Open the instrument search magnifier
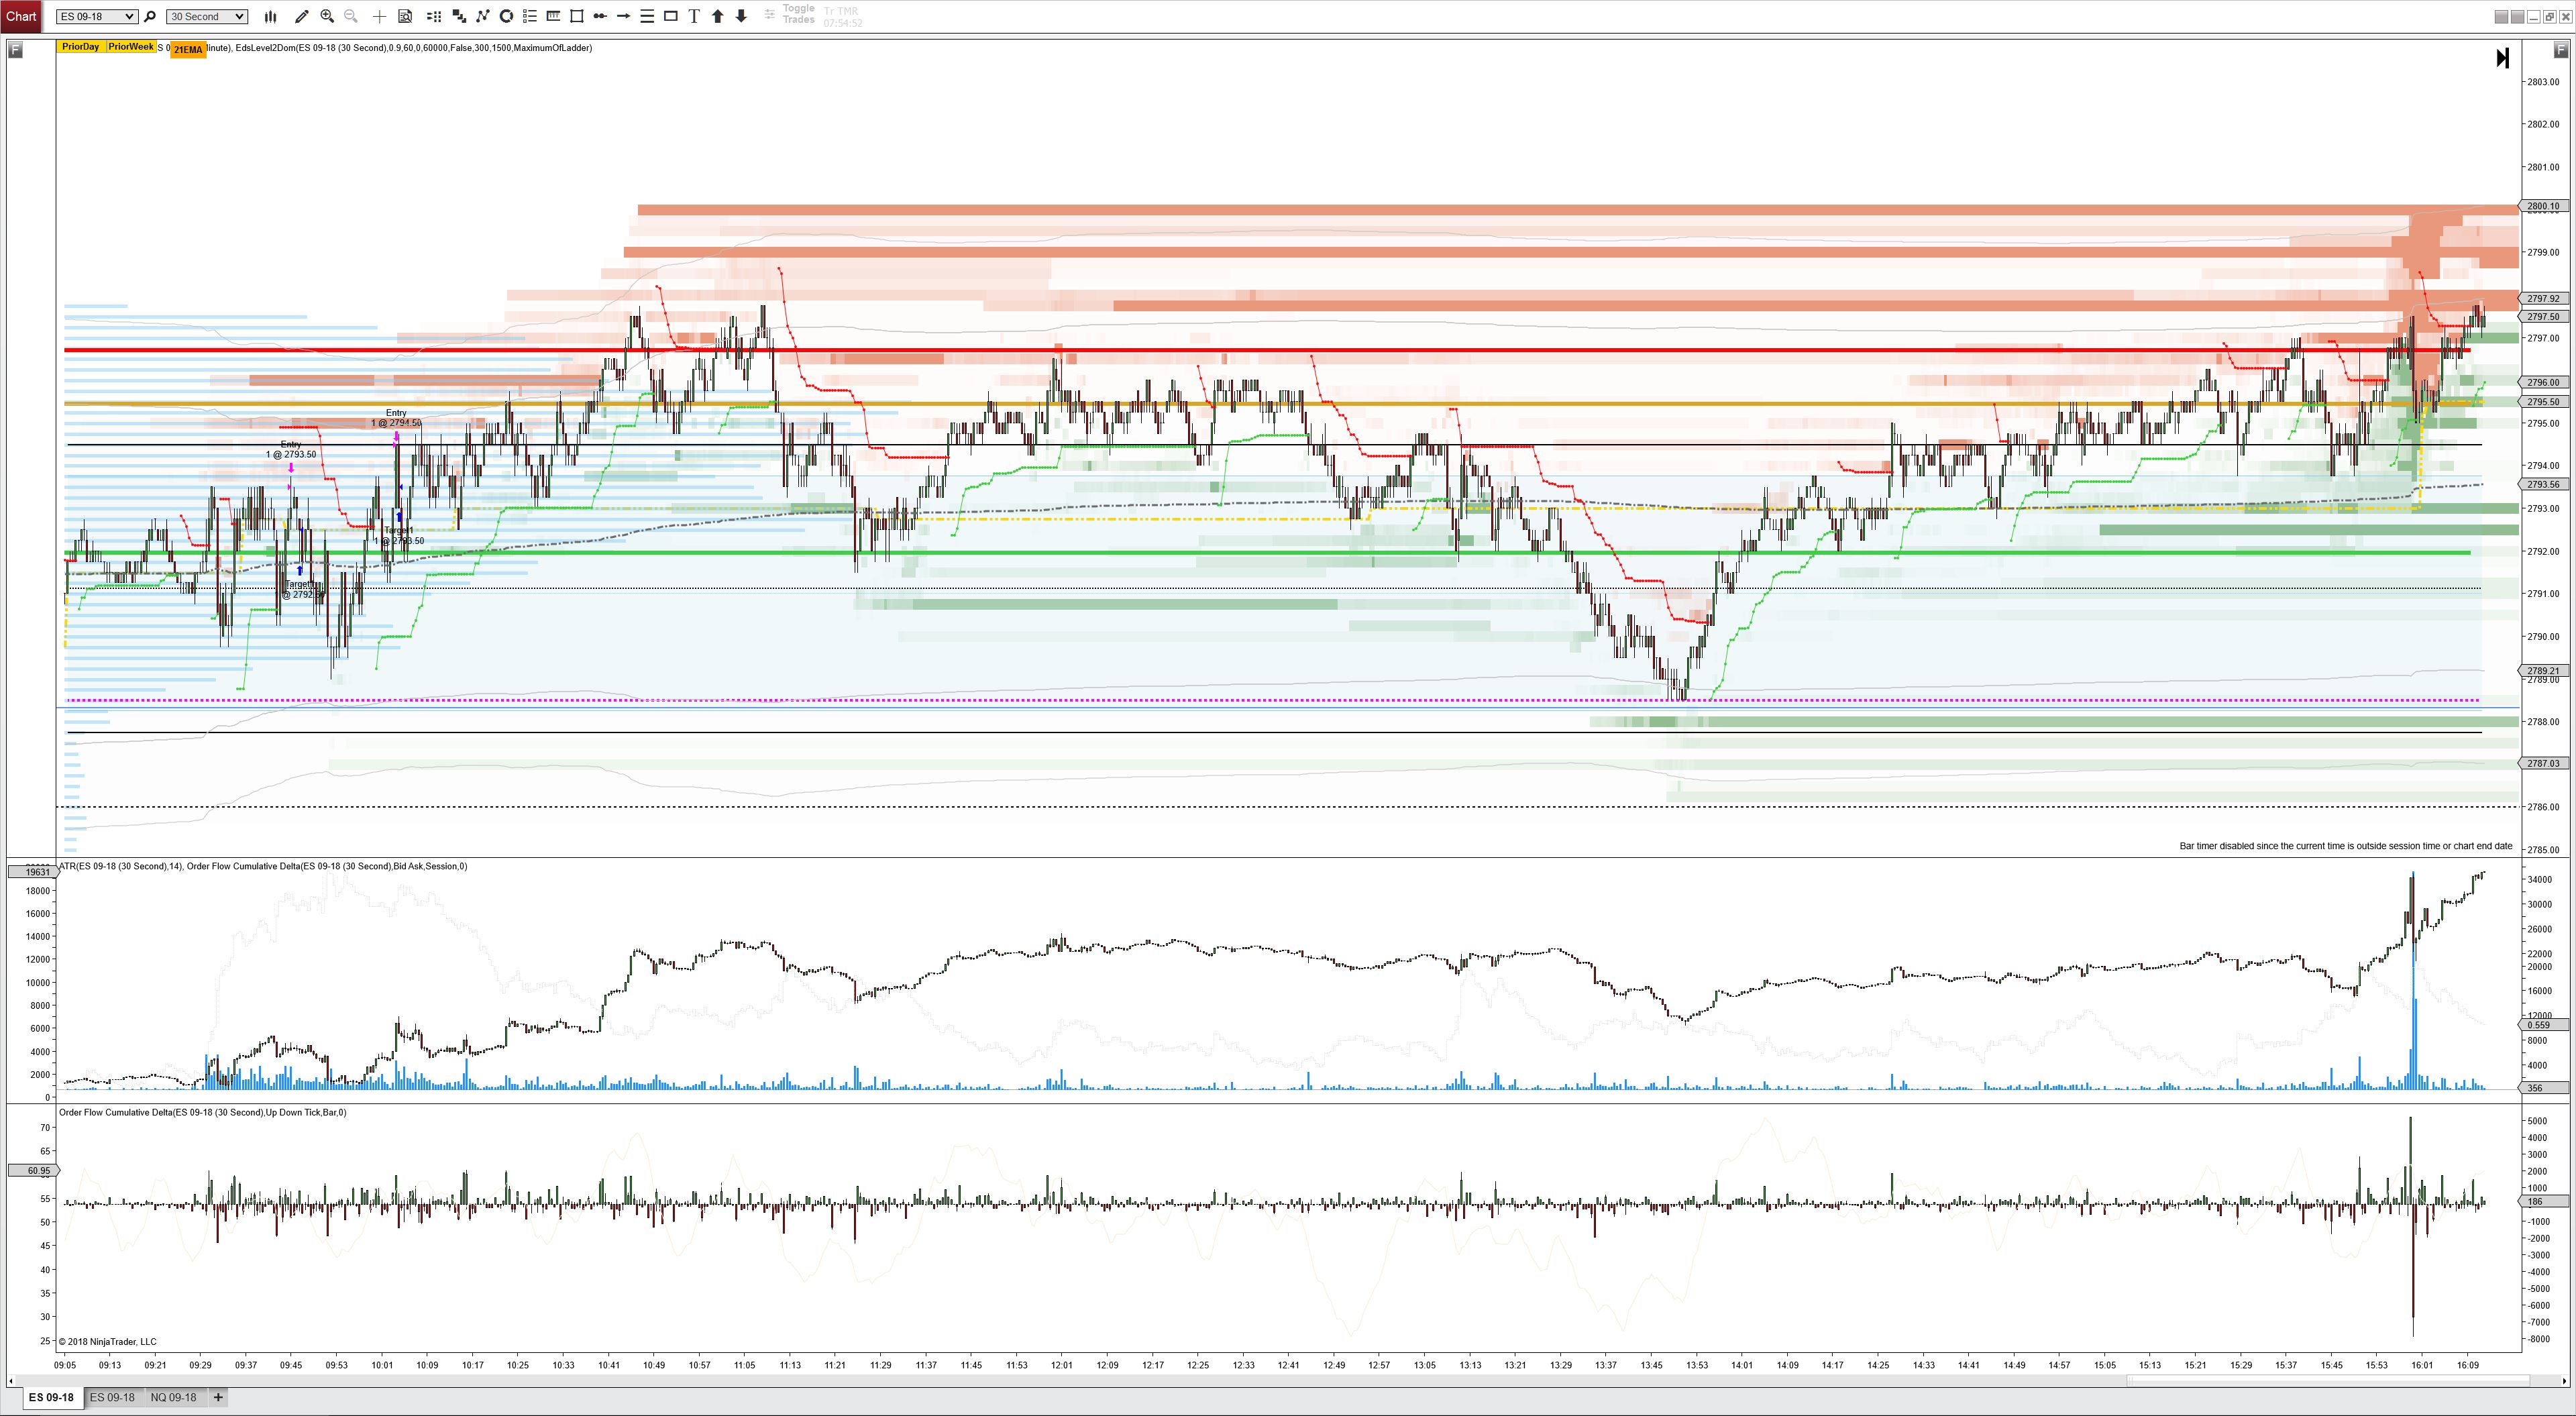This screenshot has width=2576, height=1416. tap(150, 16)
